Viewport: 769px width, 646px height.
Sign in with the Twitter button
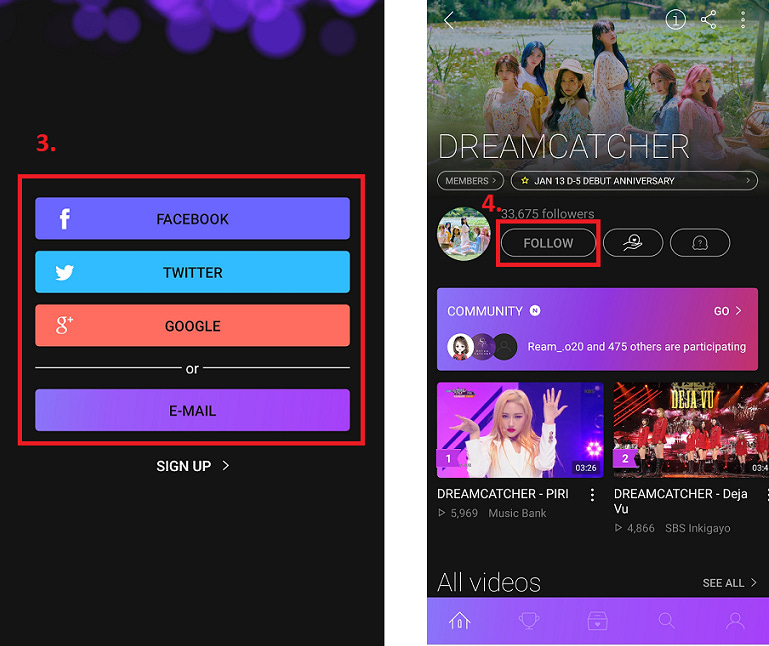click(192, 272)
